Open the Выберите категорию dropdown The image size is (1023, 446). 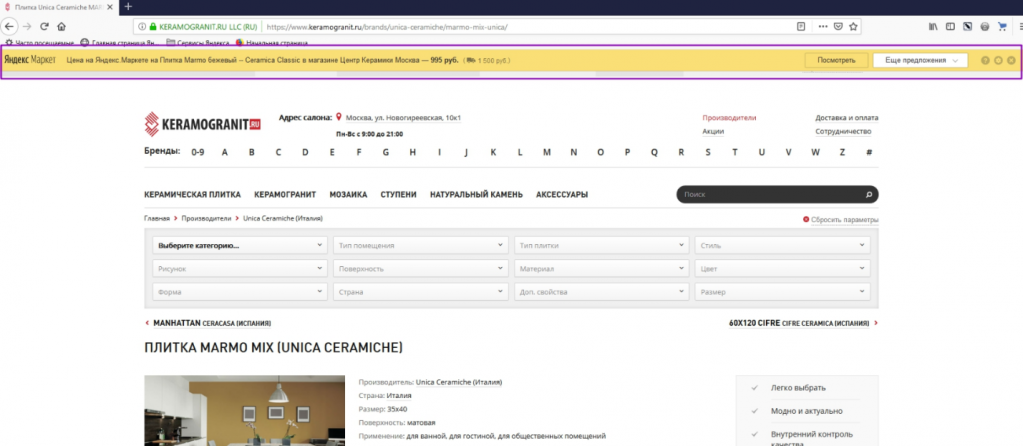tap(239, 245)
